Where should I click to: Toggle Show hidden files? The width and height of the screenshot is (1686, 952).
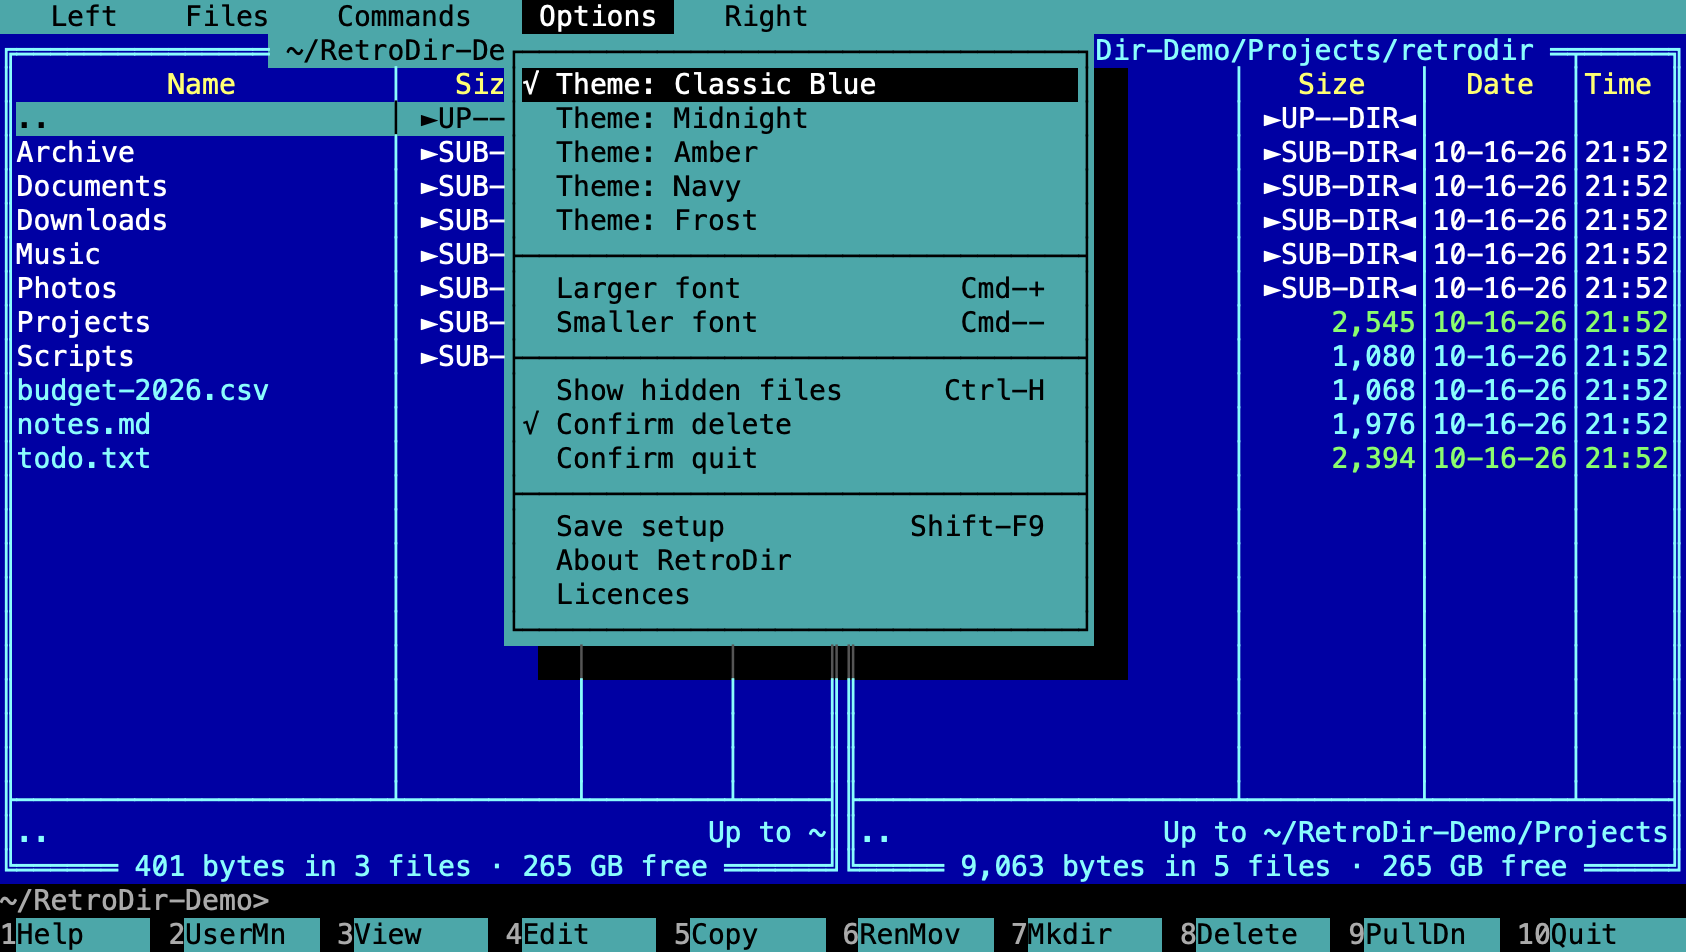(800, 391)
